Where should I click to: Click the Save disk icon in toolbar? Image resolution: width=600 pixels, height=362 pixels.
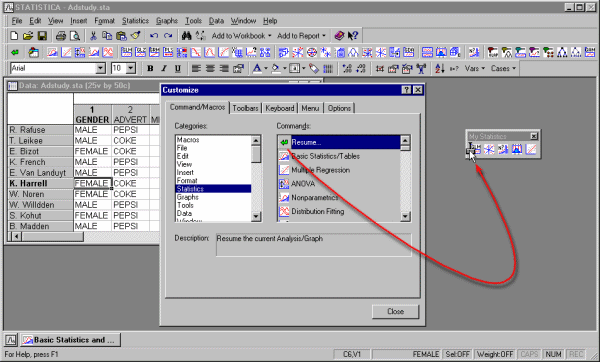[42, 36]
